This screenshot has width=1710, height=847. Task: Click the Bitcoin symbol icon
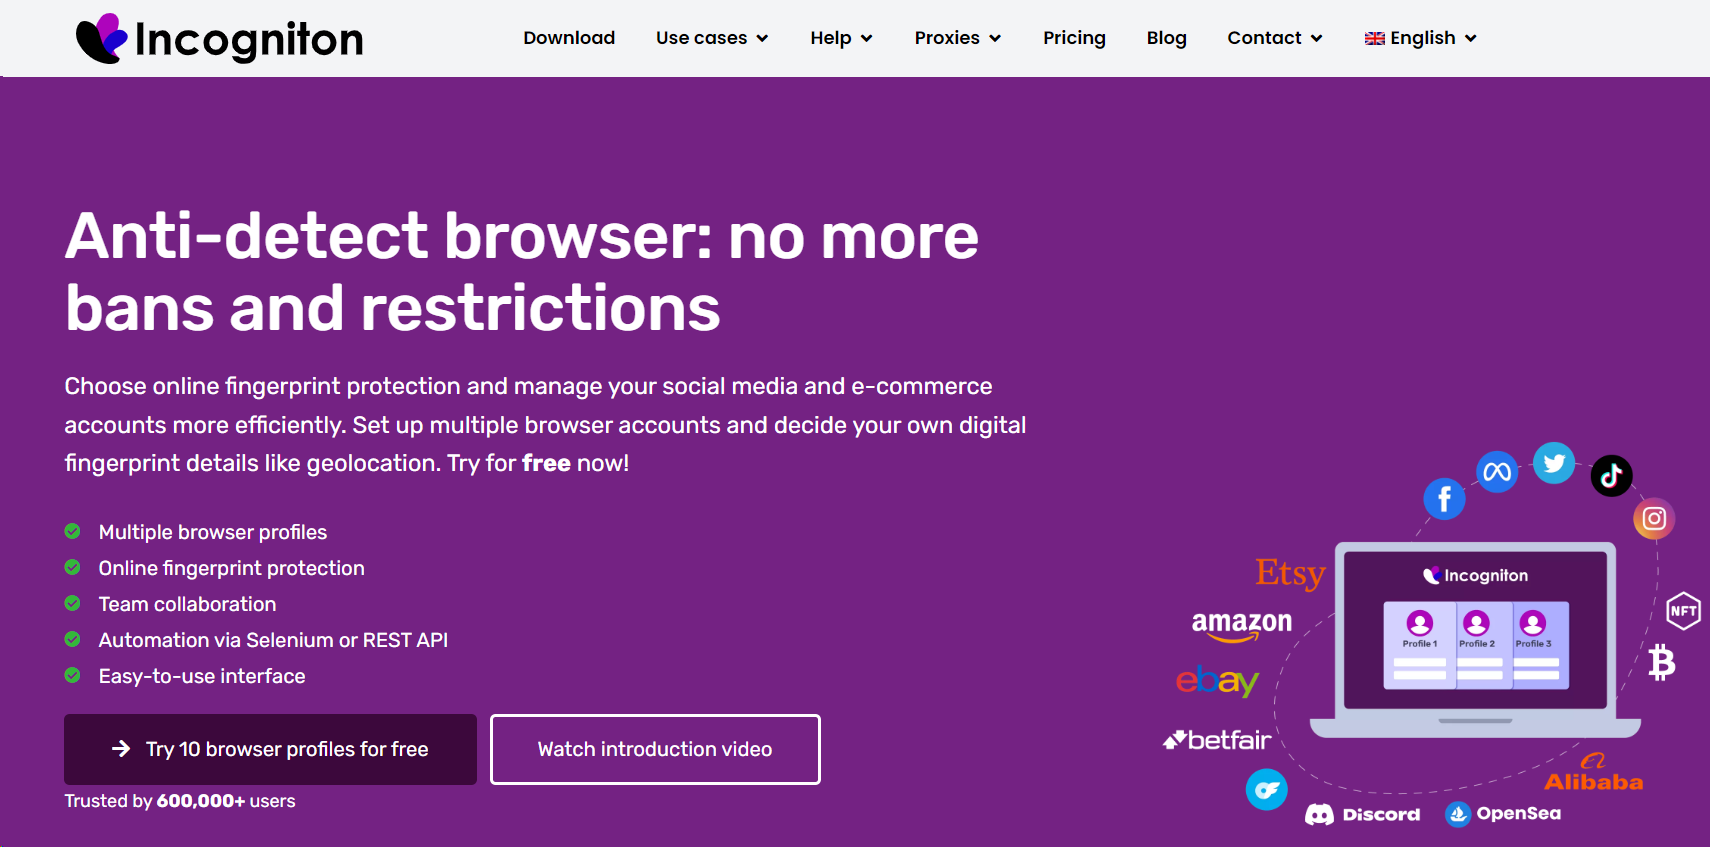(1662, 662)
